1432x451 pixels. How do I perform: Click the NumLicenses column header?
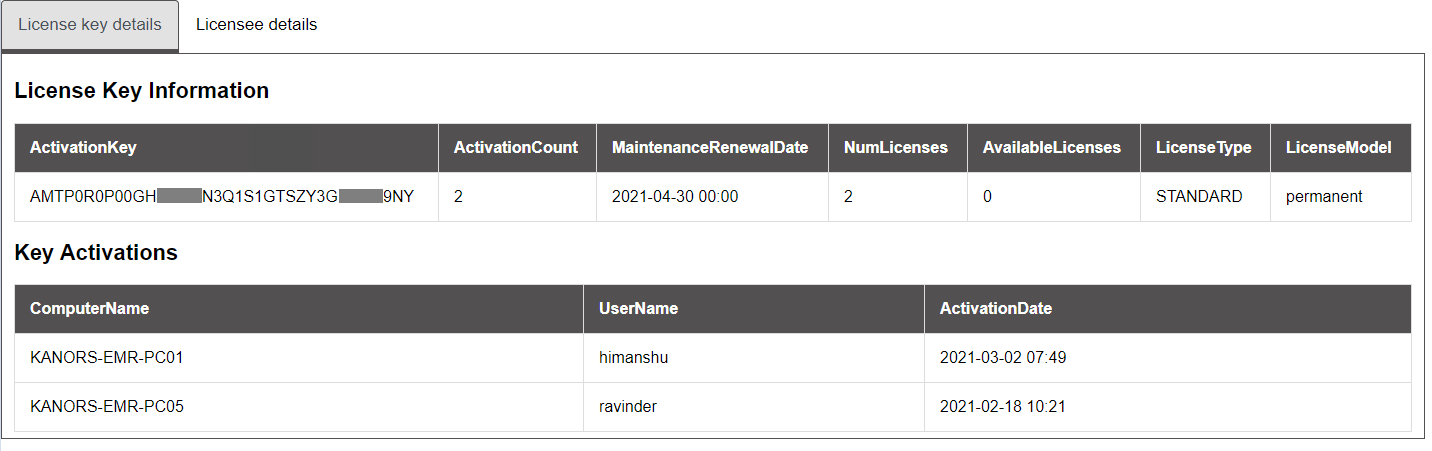898,148
